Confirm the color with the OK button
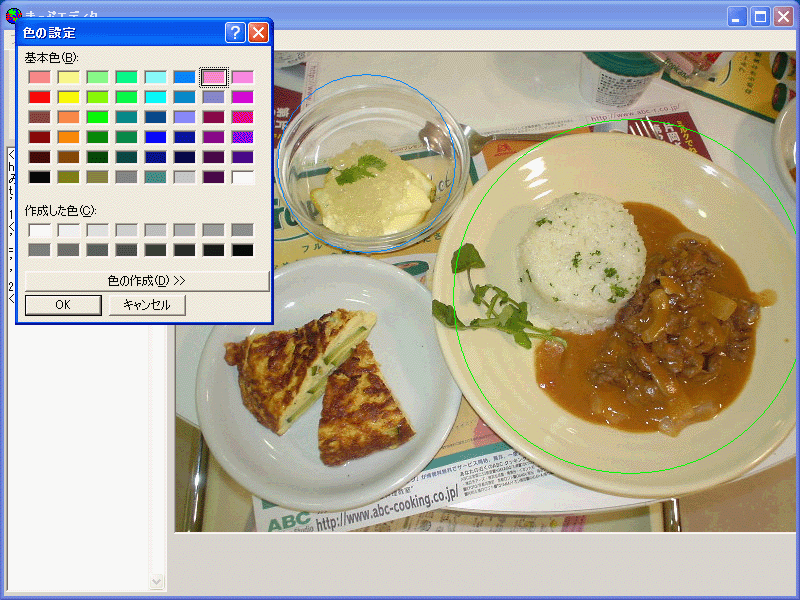This screenshot has height=600, width=800. tap(63, 305)
